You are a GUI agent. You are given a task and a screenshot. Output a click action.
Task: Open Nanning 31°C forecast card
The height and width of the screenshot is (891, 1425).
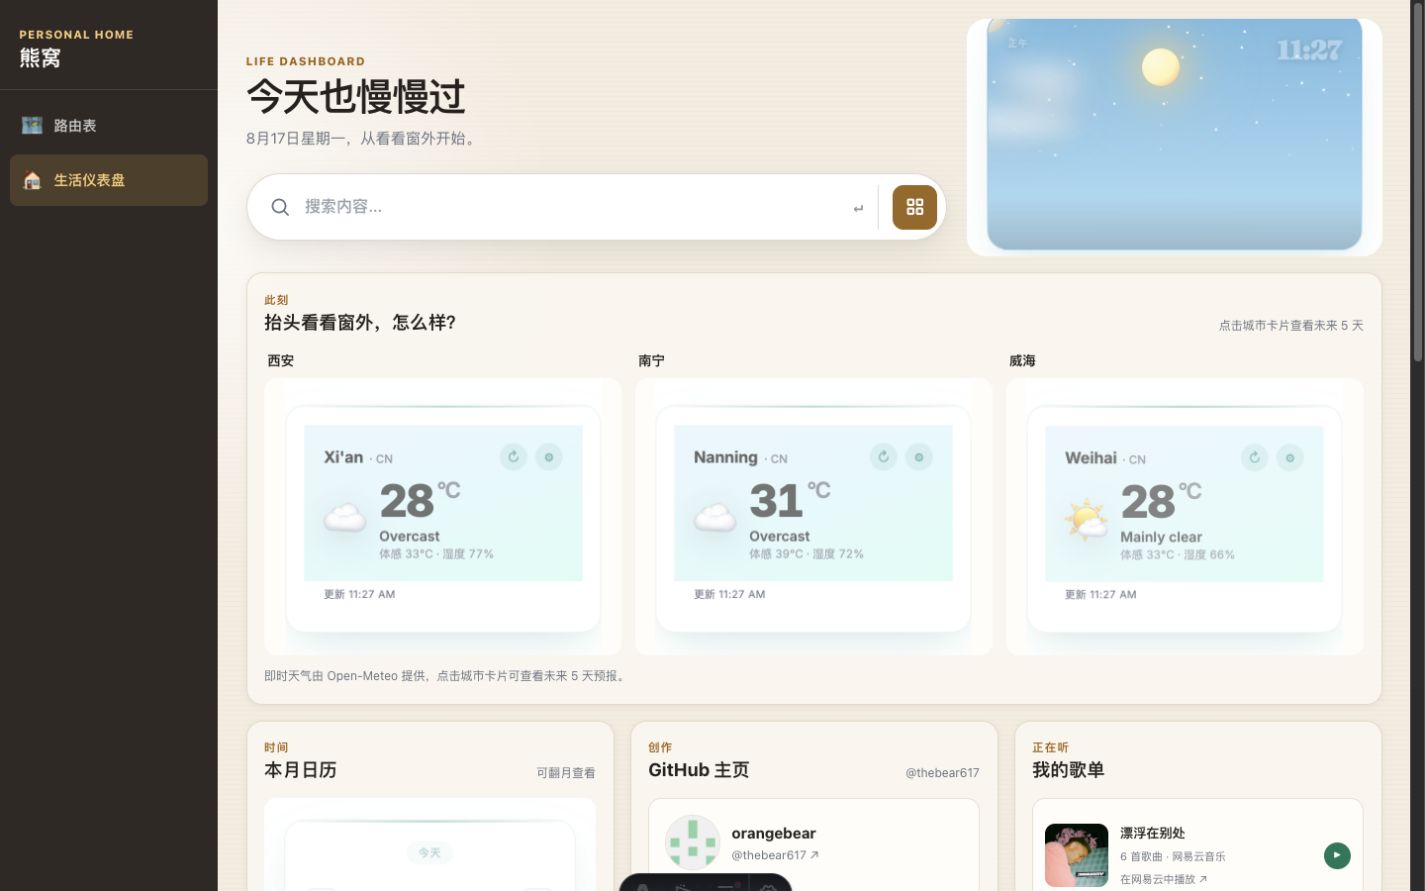coord(813,518)
